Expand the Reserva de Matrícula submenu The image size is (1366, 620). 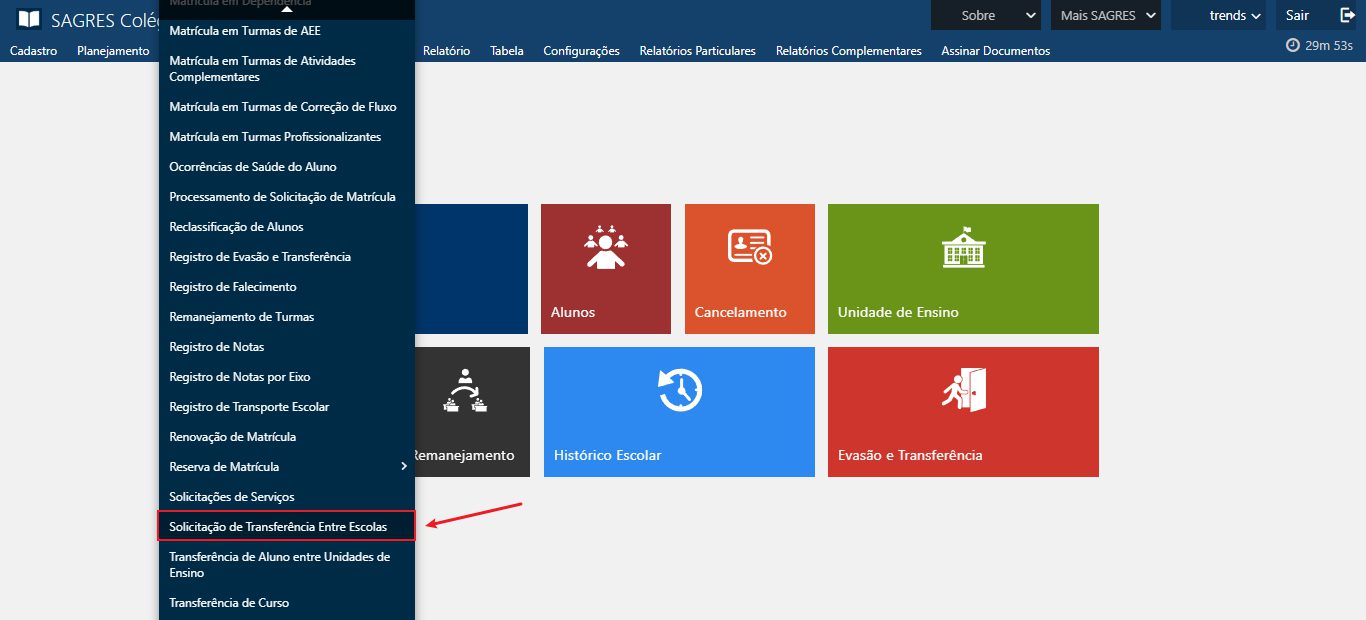(x=286, y=467)
